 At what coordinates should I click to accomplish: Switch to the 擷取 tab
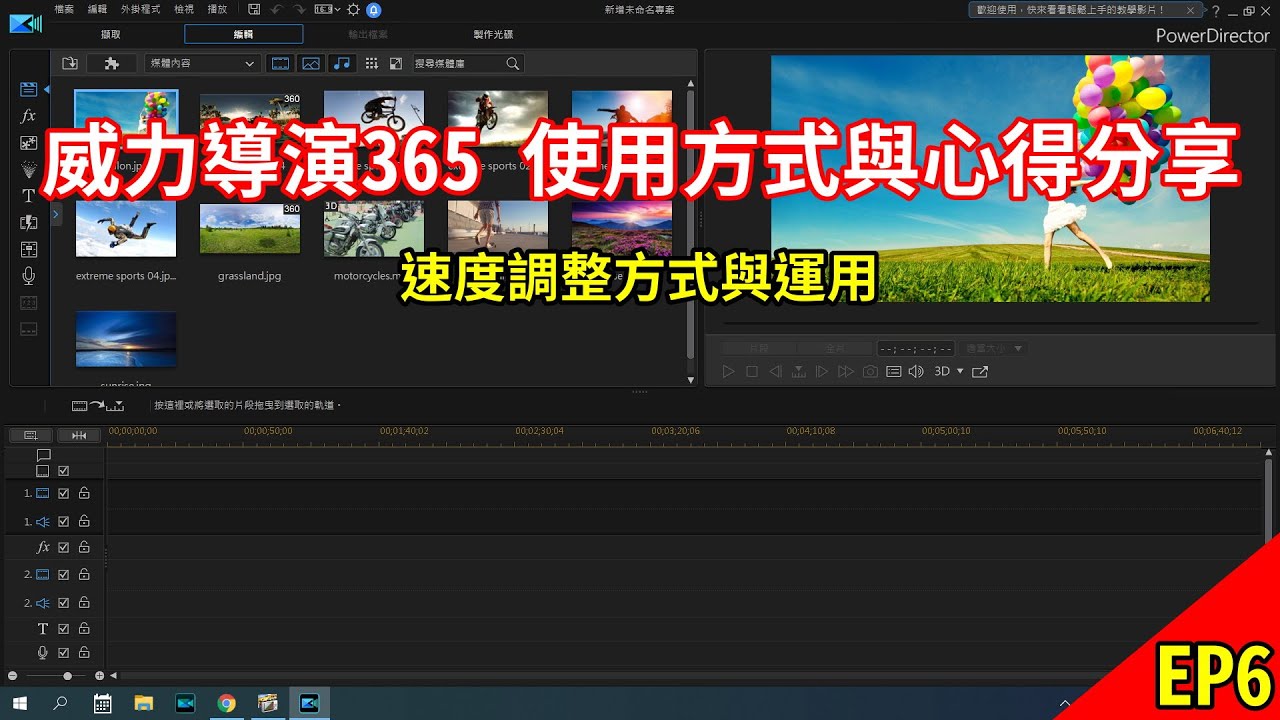tap(111, 34)
